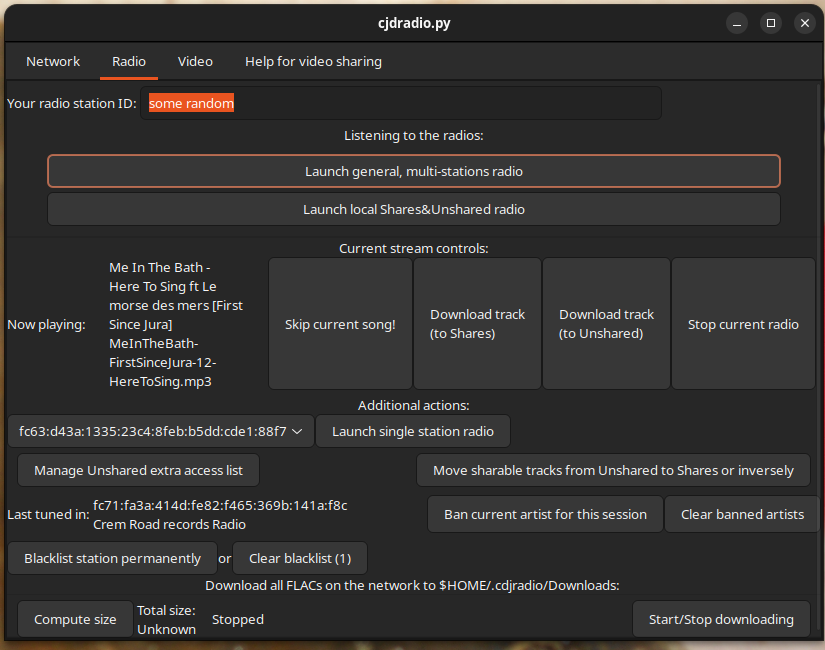Launch general, multi-stations radio
The height and width of the screenshot is (650, 825).
(x=413, y=171)
